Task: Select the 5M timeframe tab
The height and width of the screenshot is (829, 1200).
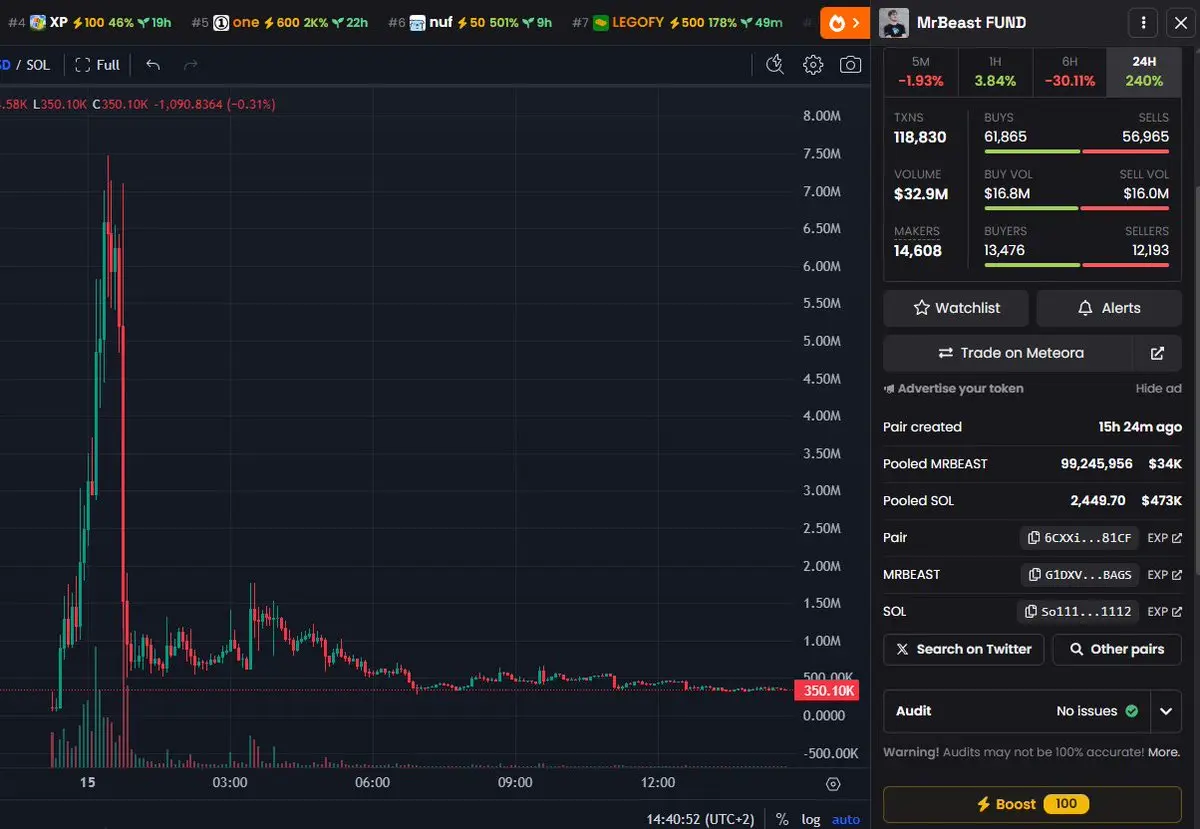Action: click(x=921, y=71)
